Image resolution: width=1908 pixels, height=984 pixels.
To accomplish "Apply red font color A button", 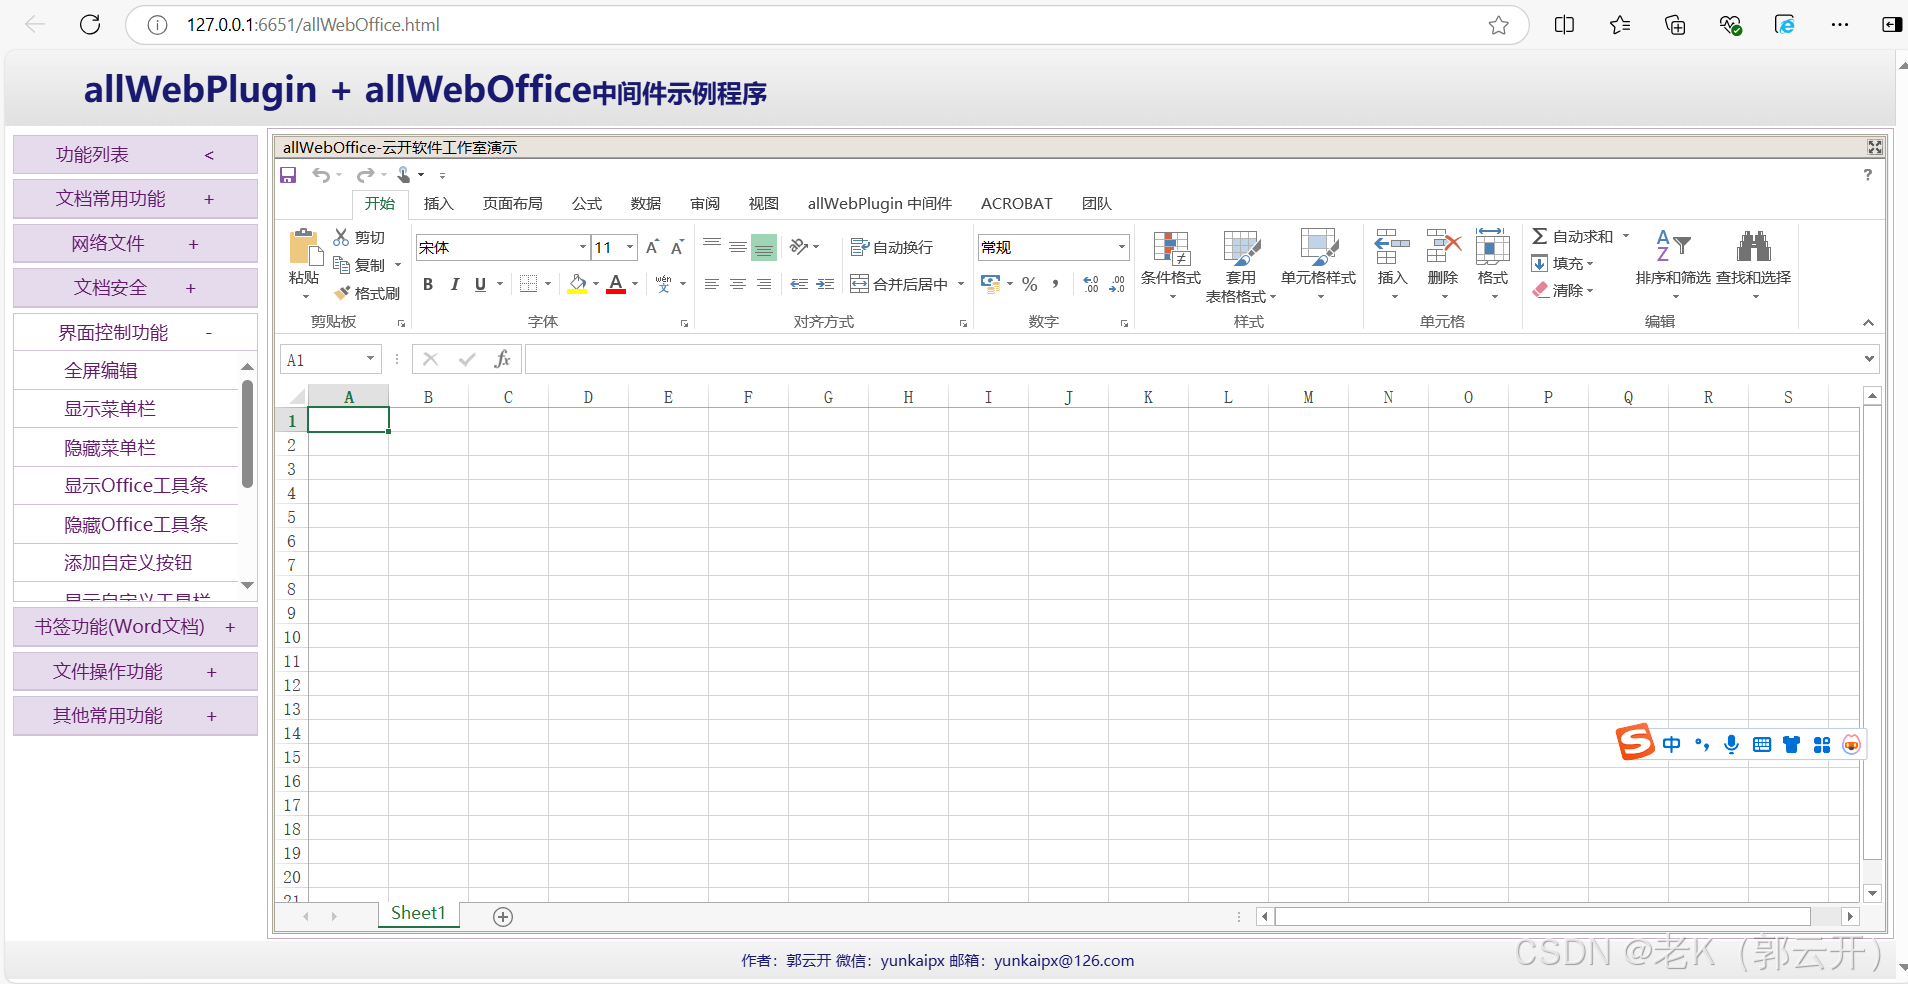I will click(616, 284).
